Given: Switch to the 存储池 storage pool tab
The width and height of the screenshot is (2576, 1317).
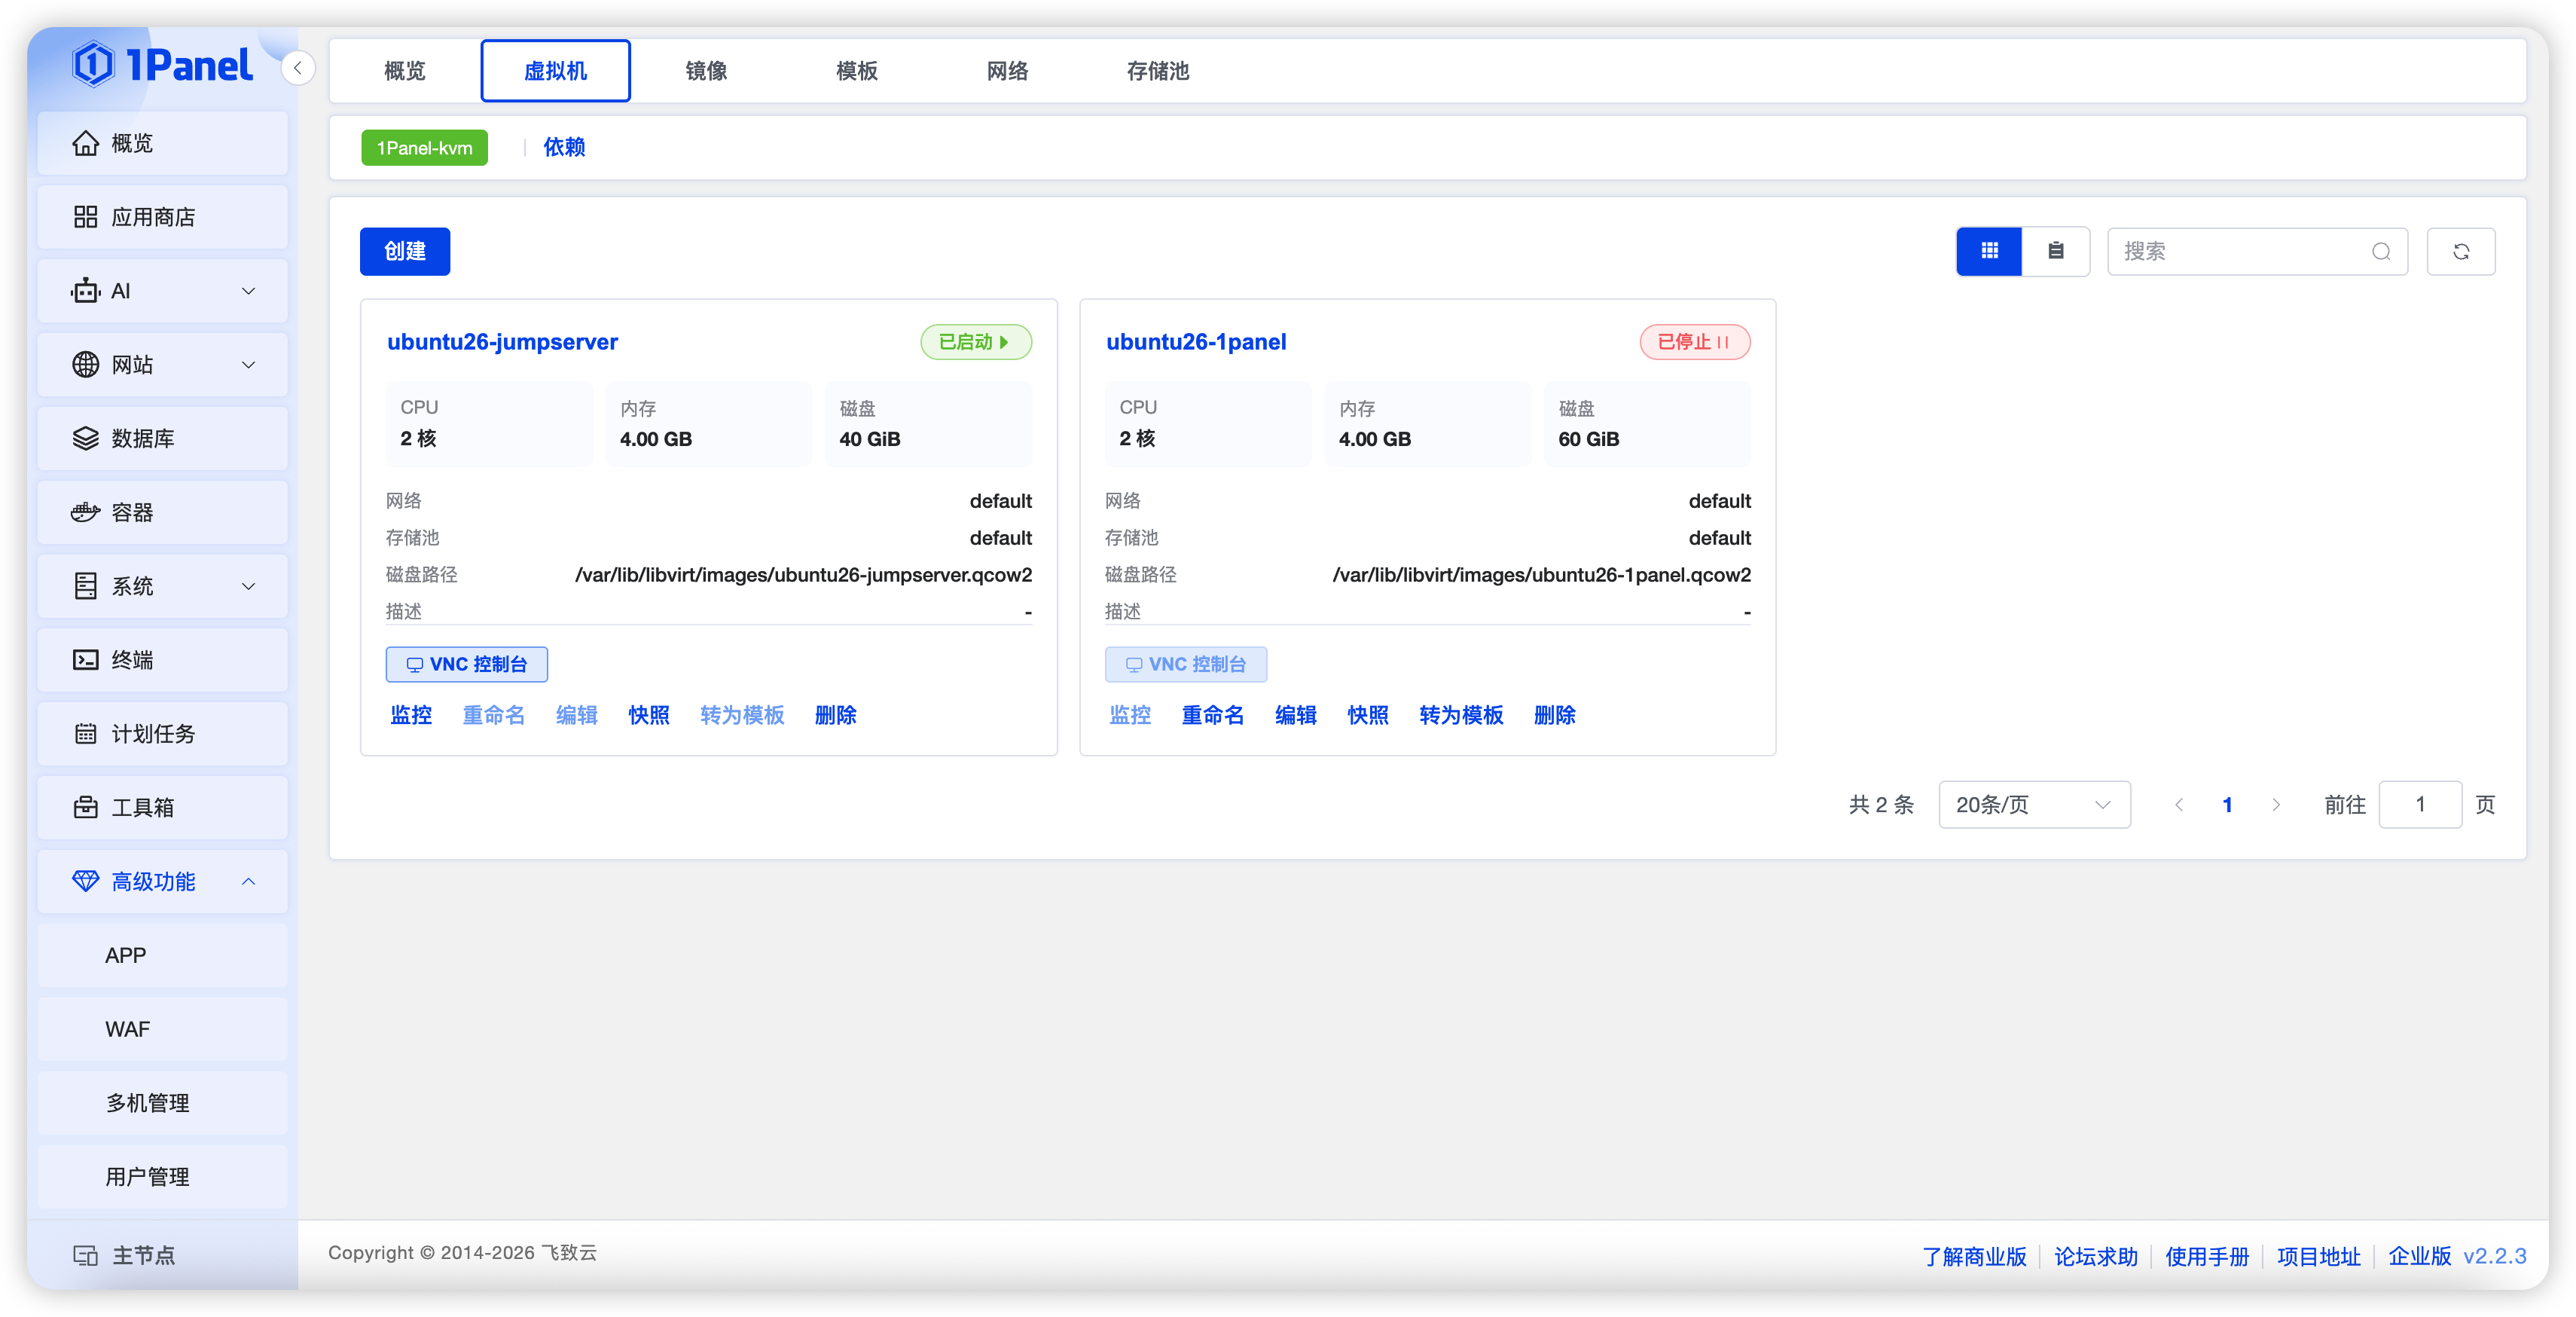Looking at the screenshot, I should [1157, 71].
